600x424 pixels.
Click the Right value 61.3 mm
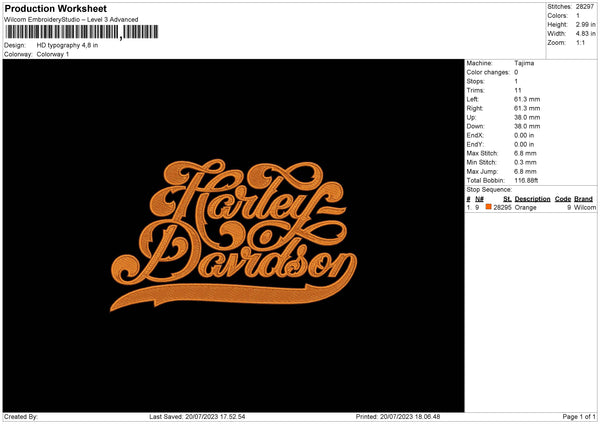(x=527, y=108)
